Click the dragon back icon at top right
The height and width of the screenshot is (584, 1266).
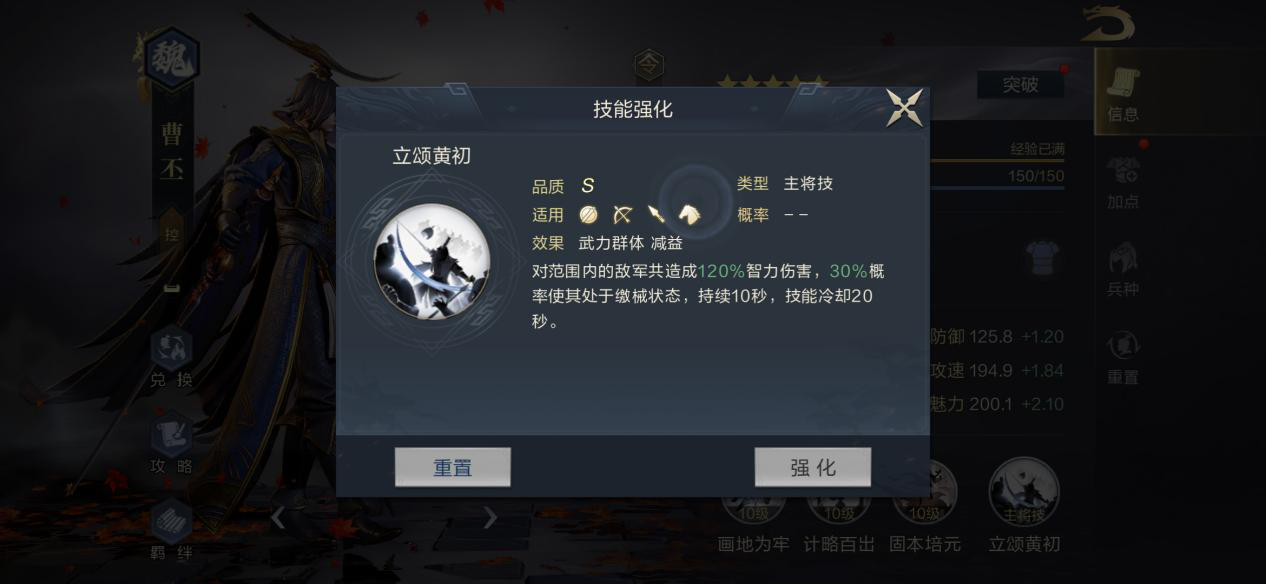pos(1112,24)
